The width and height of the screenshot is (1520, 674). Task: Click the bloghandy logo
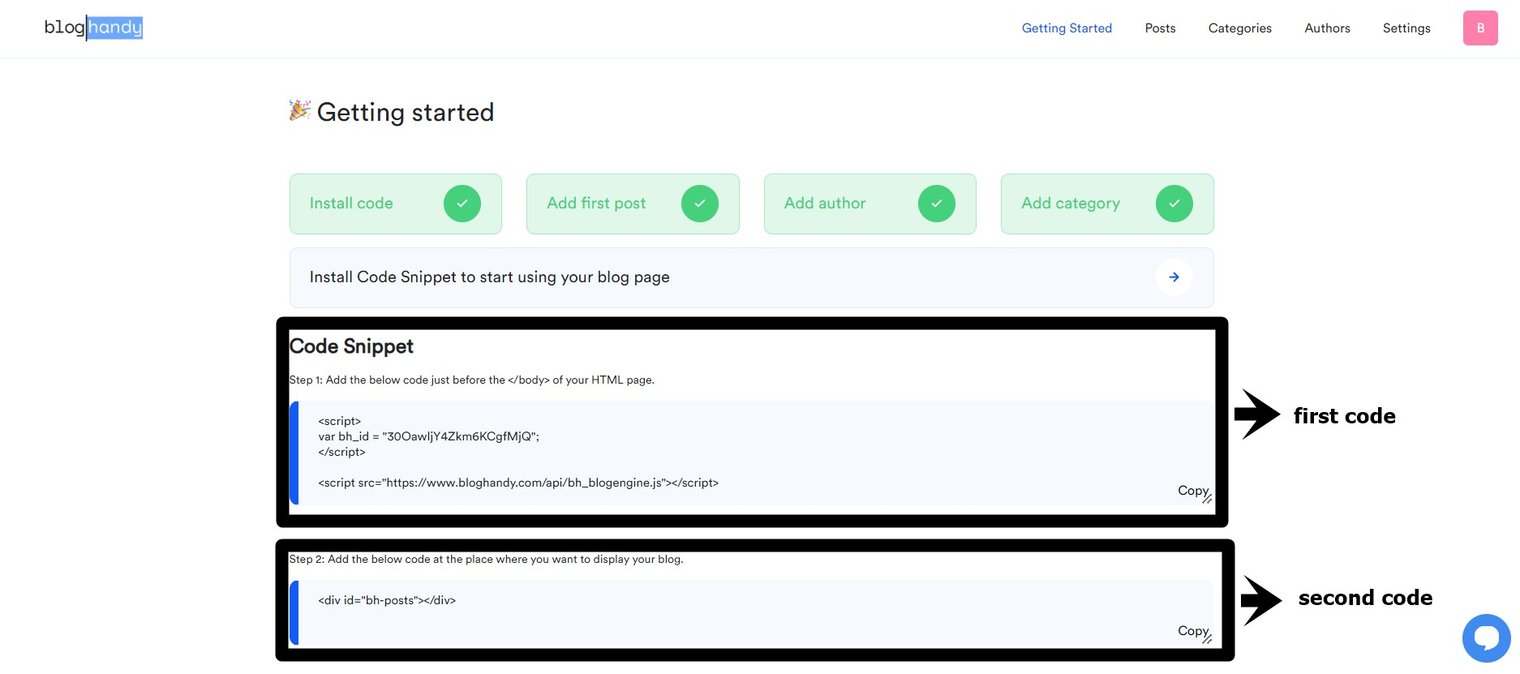tap(93, 28)
